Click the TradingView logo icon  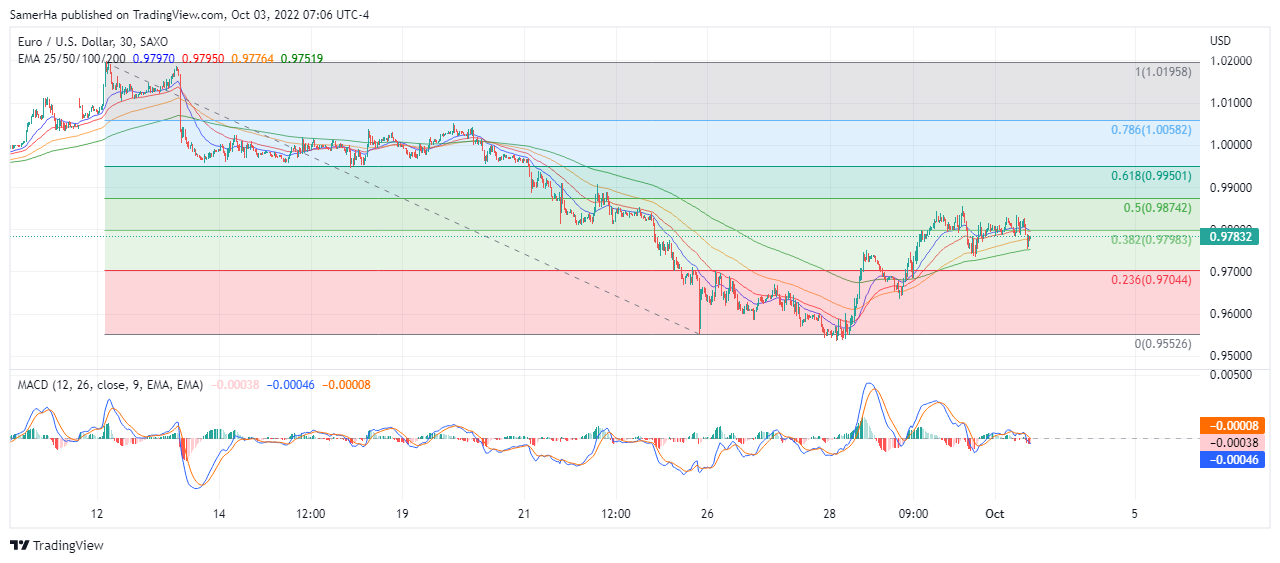click(20, 545)
